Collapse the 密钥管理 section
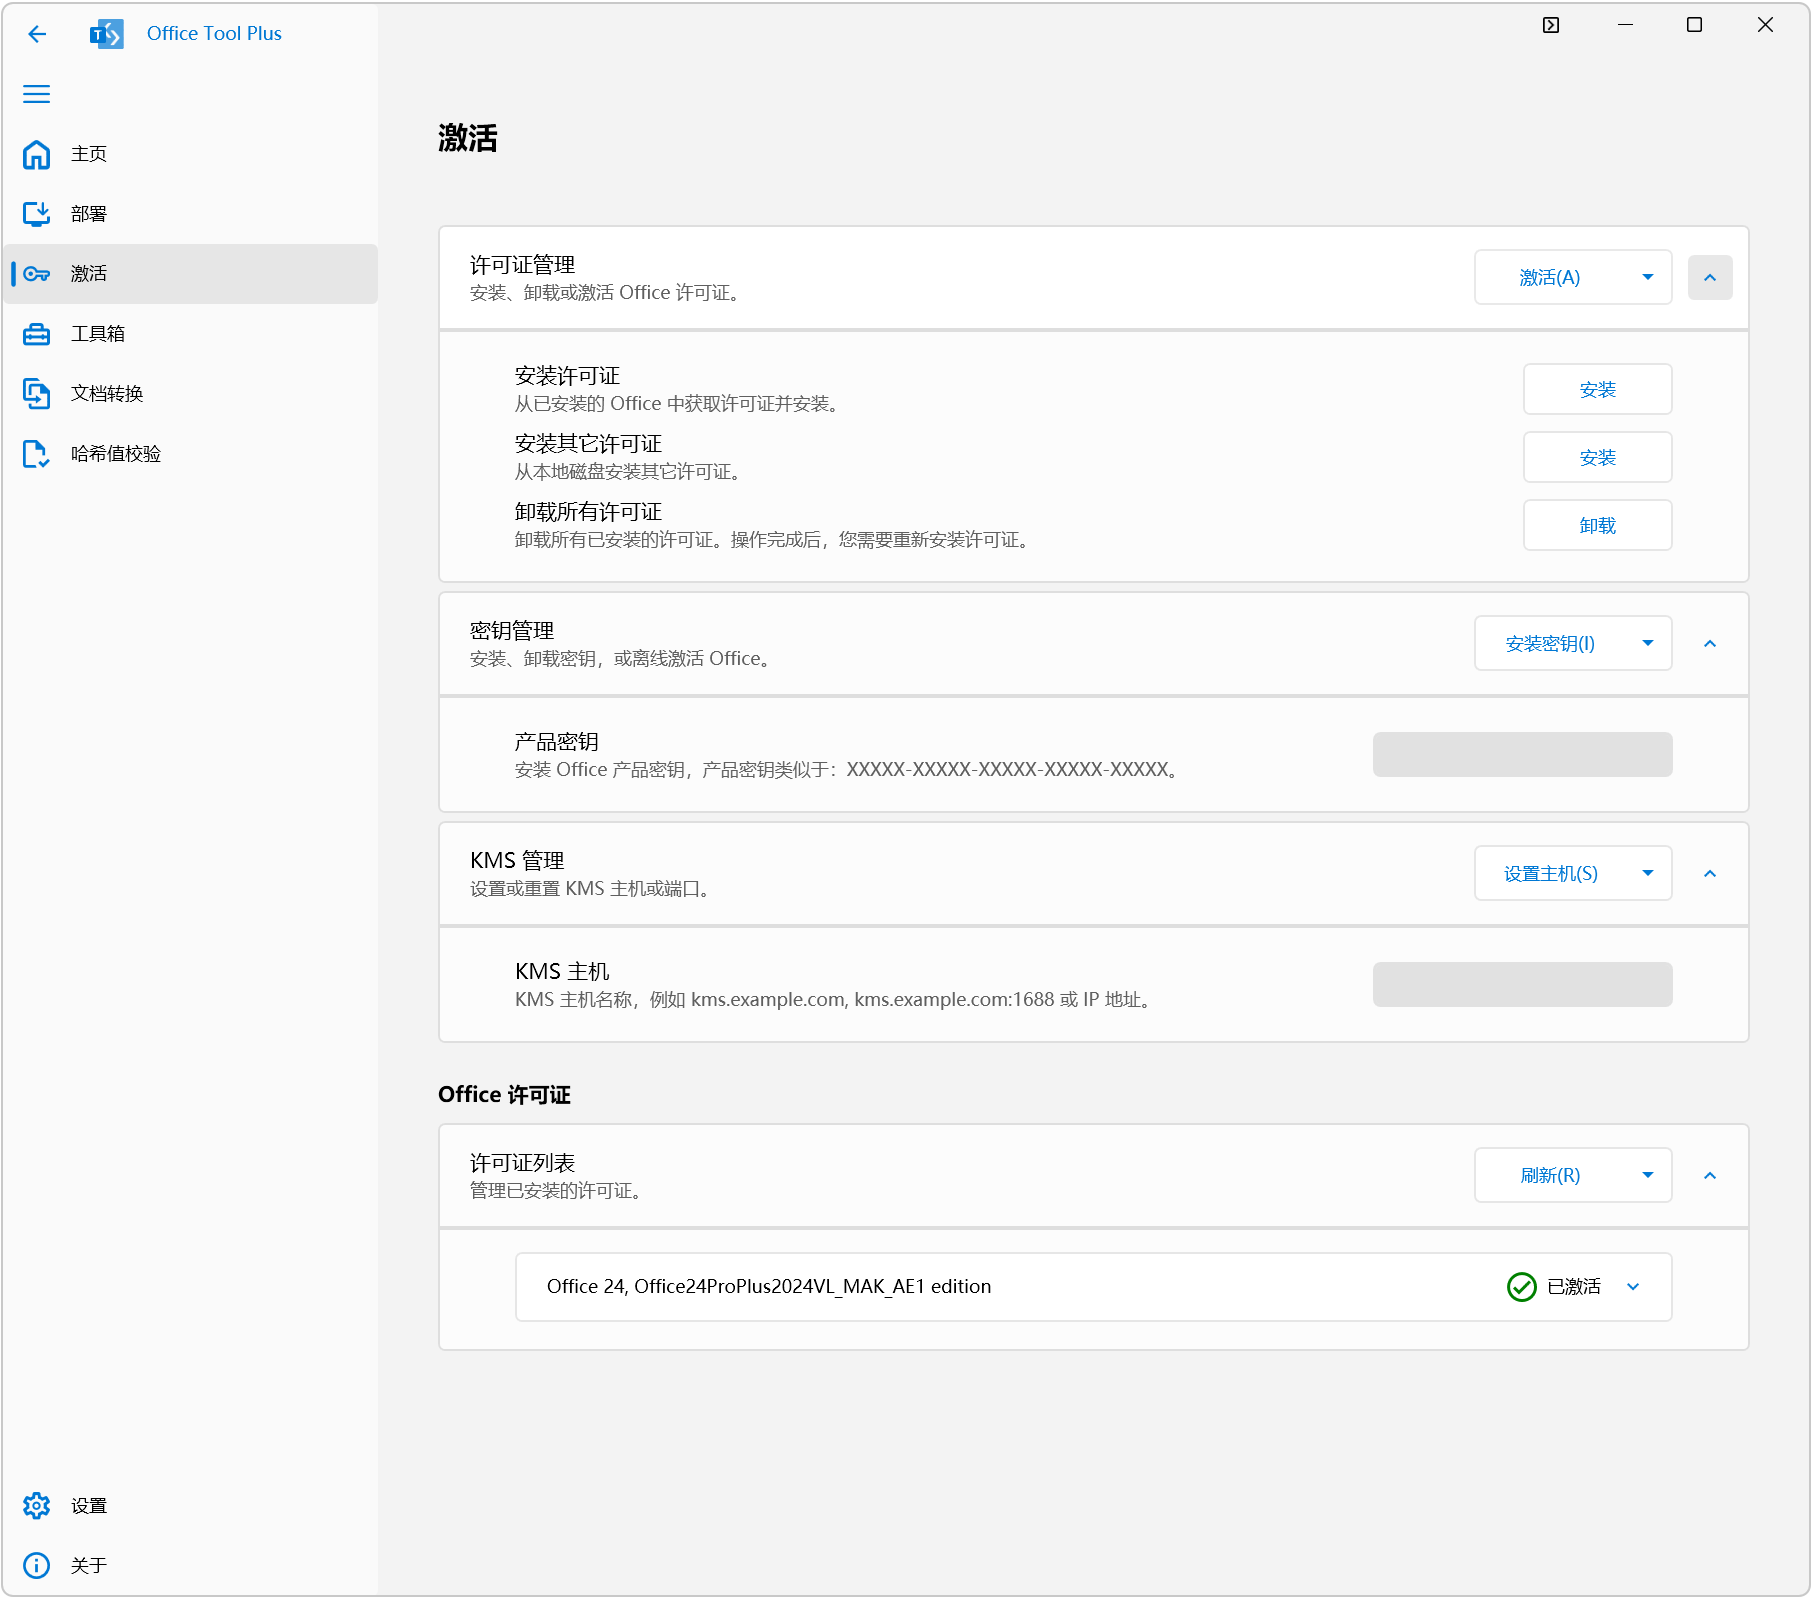Viewport: 1813px width, 1599px height. [x=1710, y=644]
